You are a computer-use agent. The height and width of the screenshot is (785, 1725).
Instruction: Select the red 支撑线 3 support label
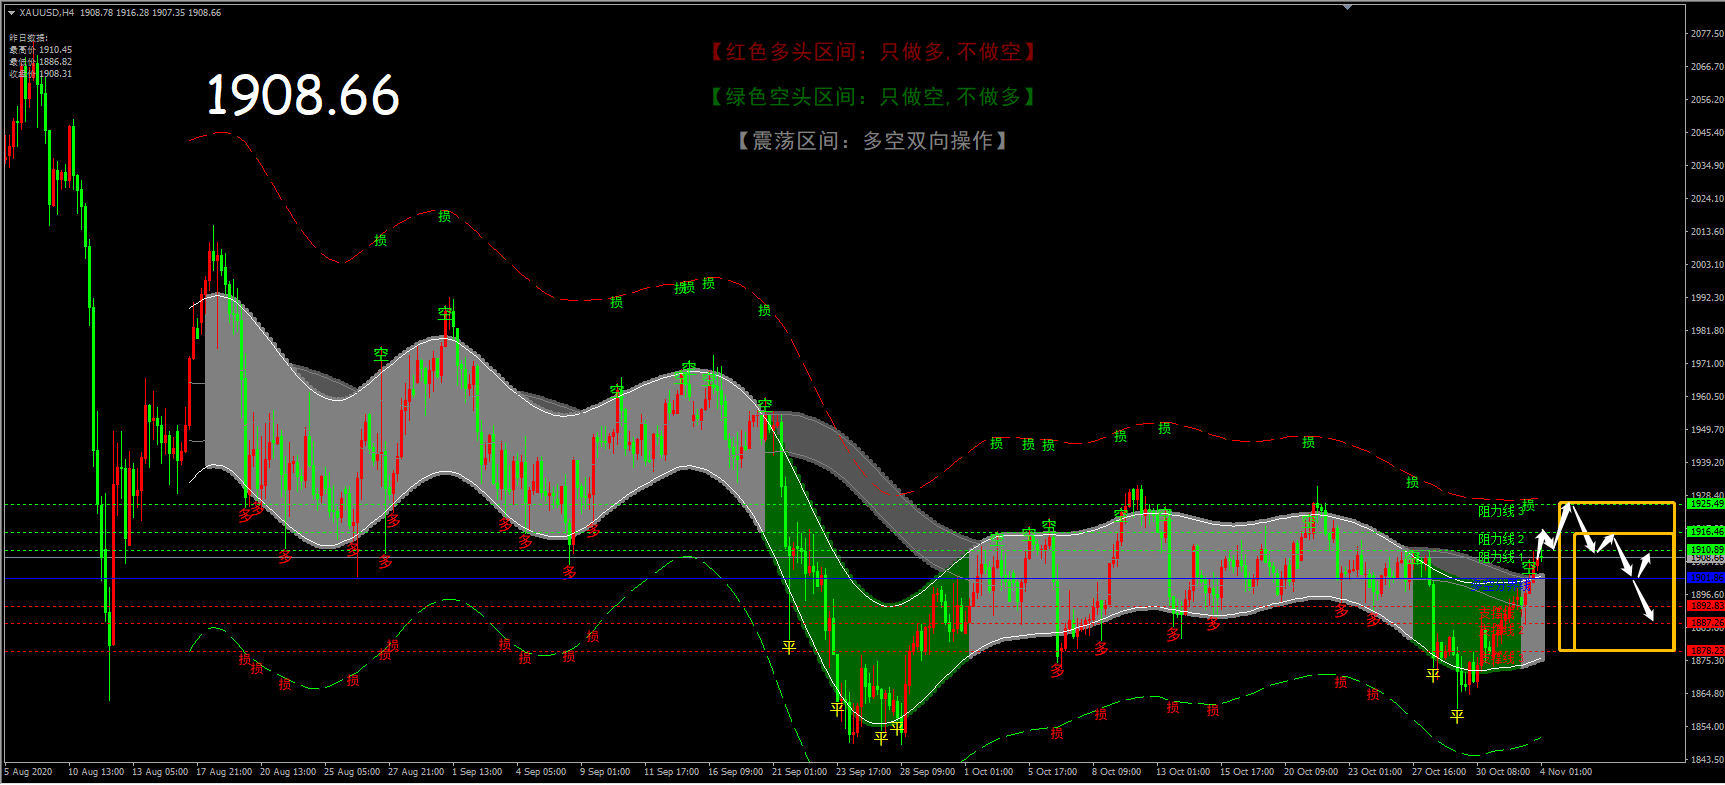coord(1500,656)
